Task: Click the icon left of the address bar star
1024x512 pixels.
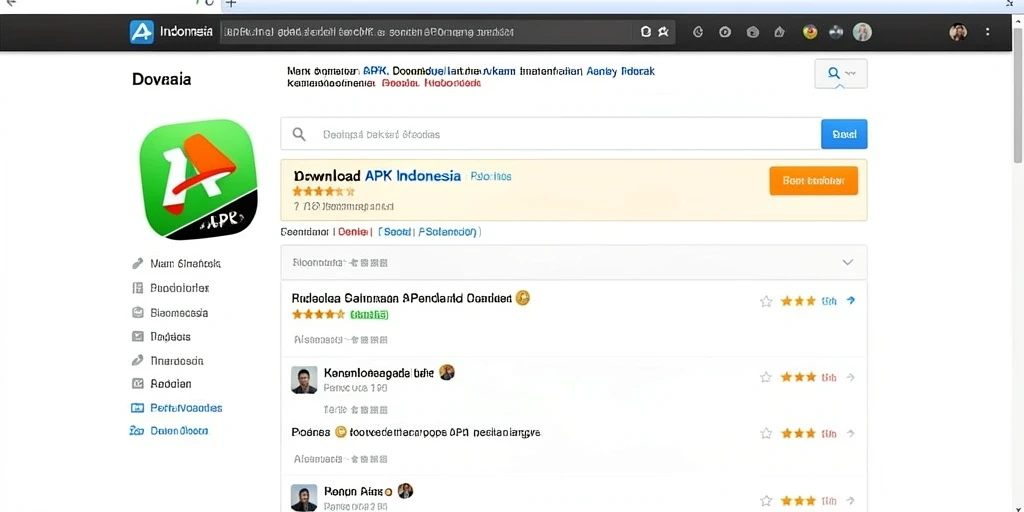Action: coord(646,31)
